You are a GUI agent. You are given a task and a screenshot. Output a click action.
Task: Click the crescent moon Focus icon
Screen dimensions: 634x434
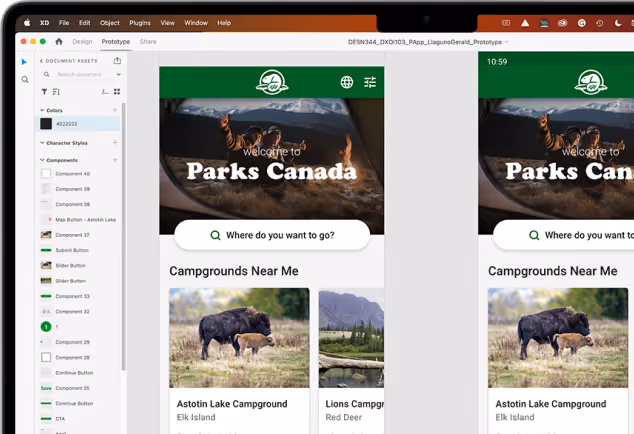coord(618,23)
